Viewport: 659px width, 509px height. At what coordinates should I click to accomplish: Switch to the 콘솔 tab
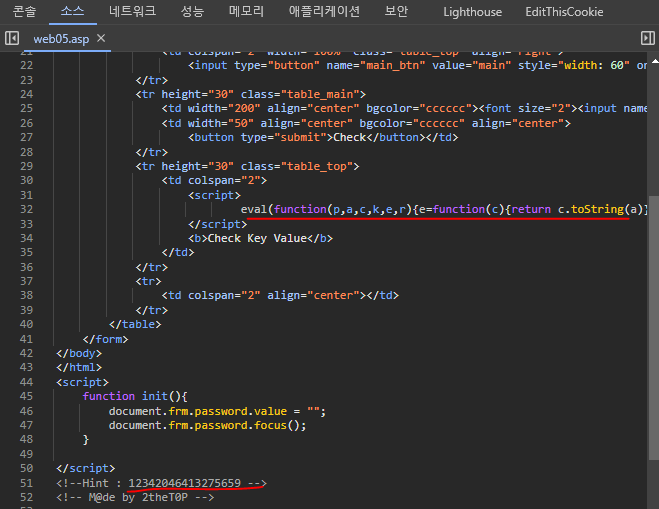(x=24, y=11)
